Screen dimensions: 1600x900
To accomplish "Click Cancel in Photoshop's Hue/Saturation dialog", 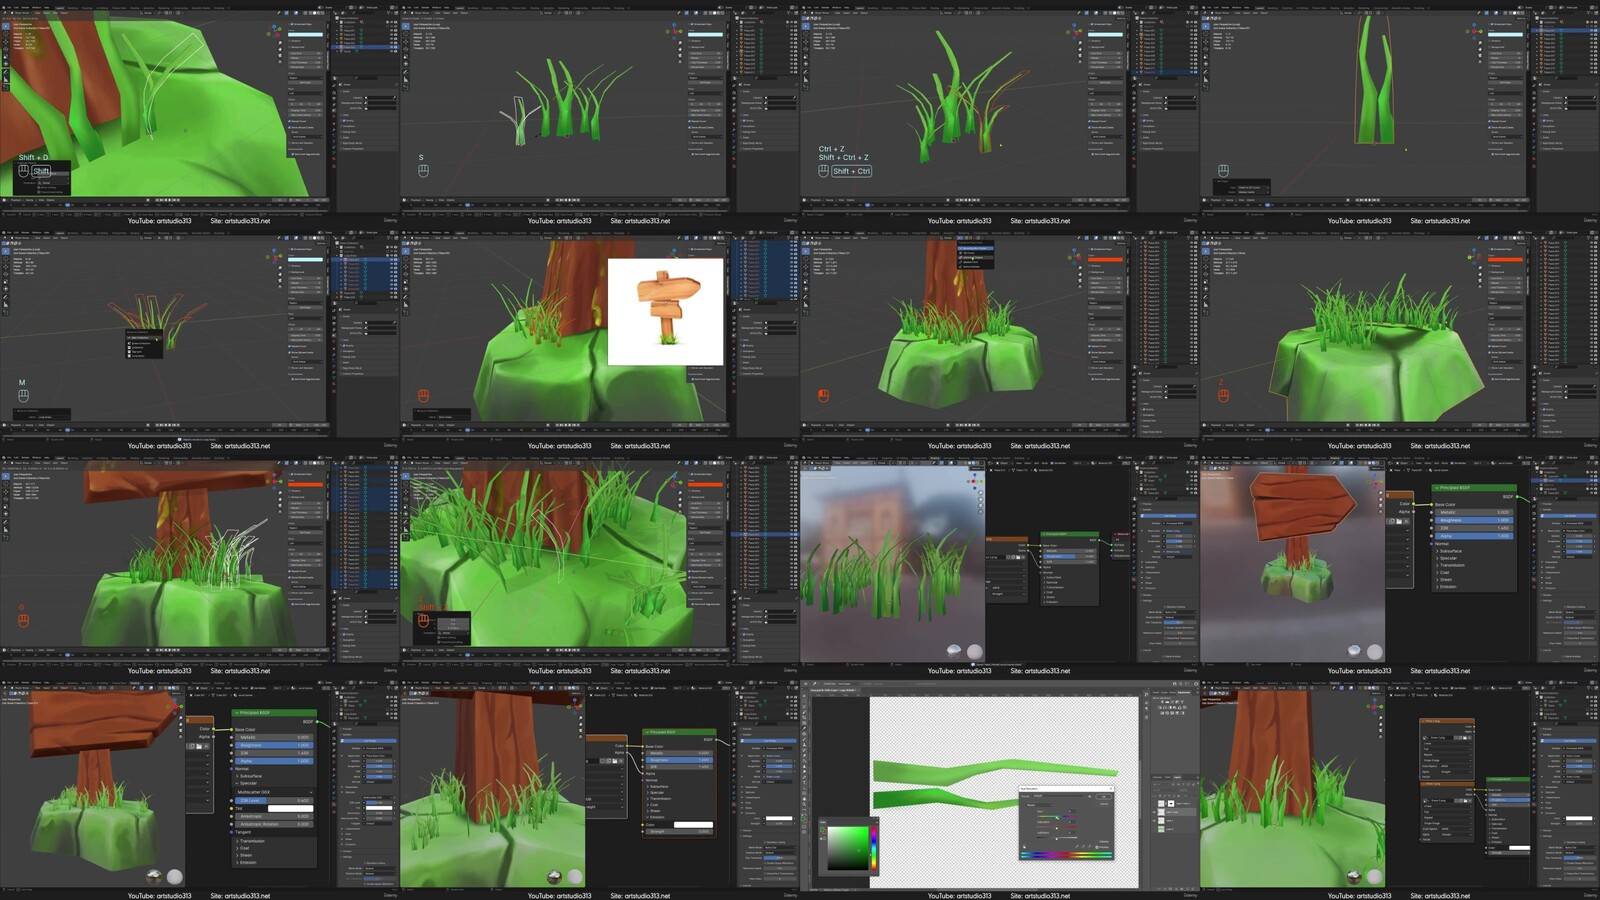I will [x=1105, y=804].
